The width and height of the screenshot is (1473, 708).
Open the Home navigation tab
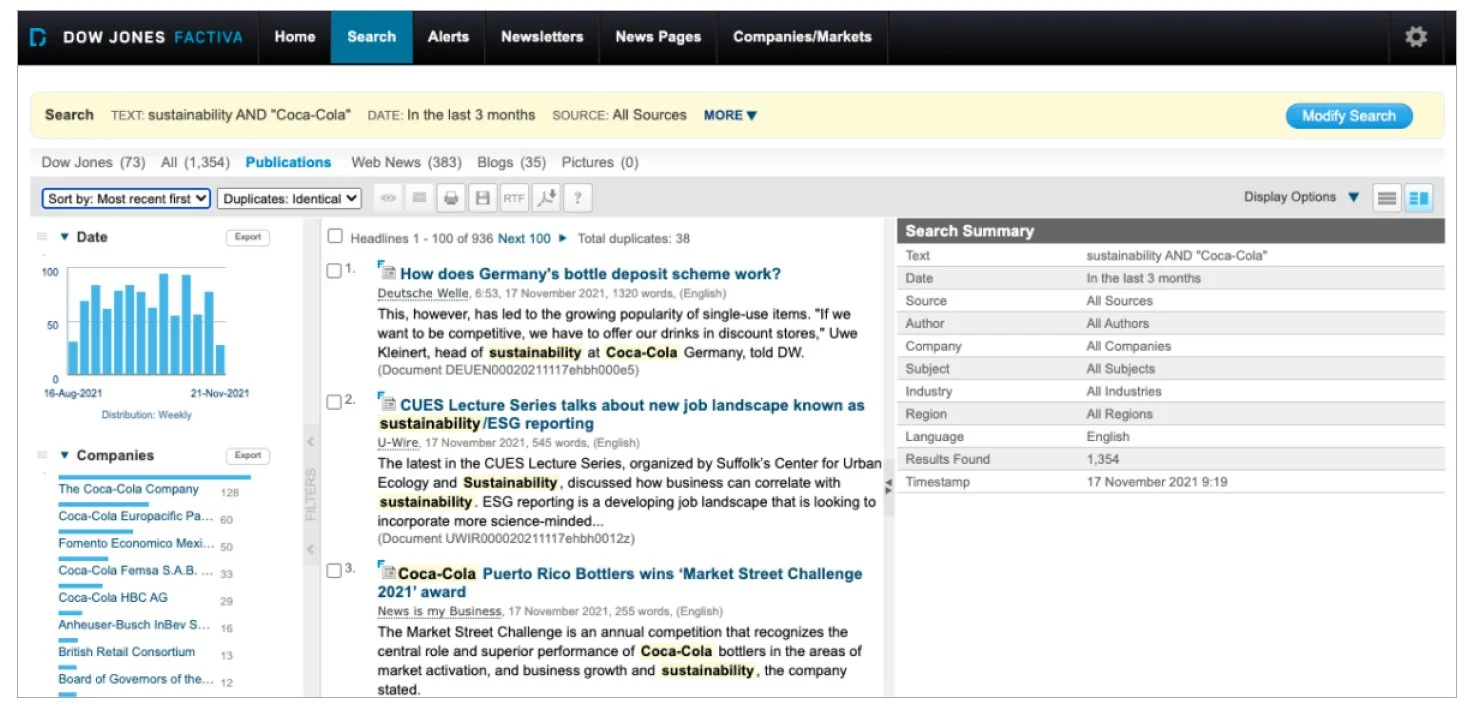point(295,37)
